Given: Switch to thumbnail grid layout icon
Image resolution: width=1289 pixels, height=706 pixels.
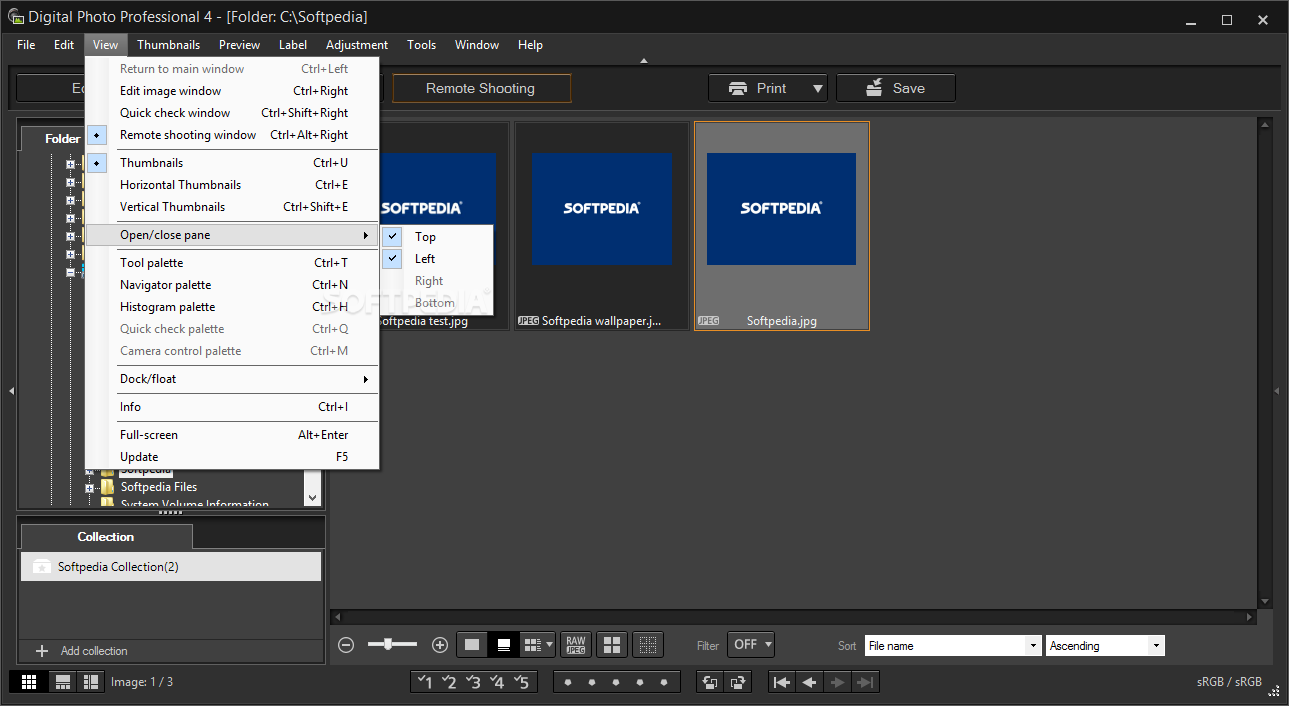Looking at the screenshot, I should [29, 682].
